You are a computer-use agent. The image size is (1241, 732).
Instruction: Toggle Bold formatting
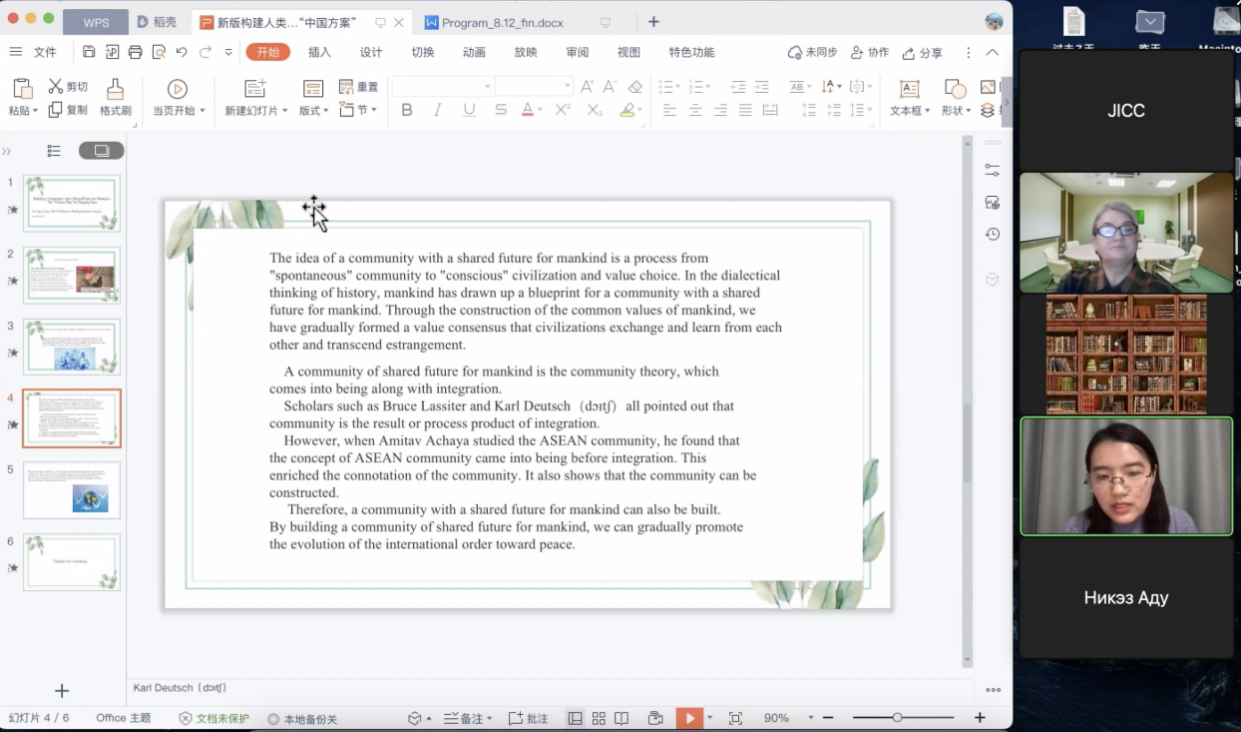(407, 110)
